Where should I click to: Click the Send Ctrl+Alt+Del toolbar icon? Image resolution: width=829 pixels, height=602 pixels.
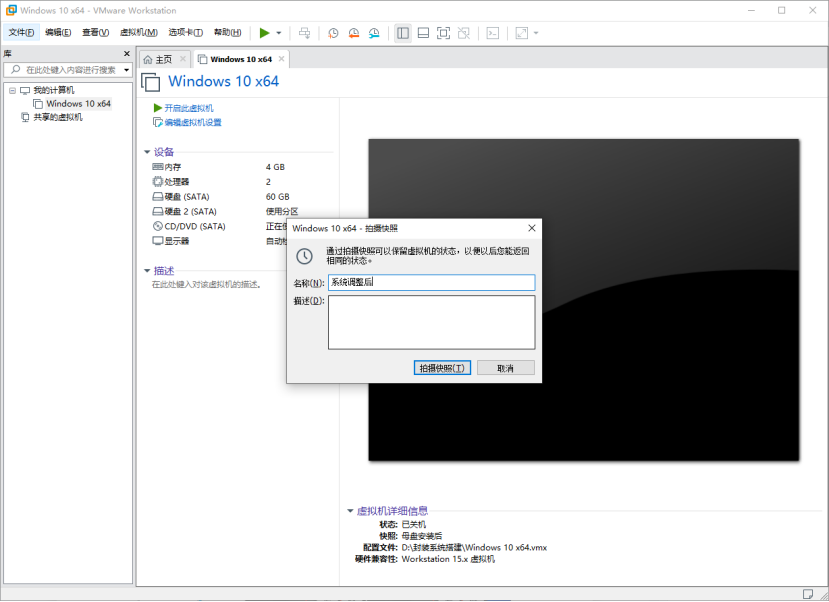click(x=305, y=33)
